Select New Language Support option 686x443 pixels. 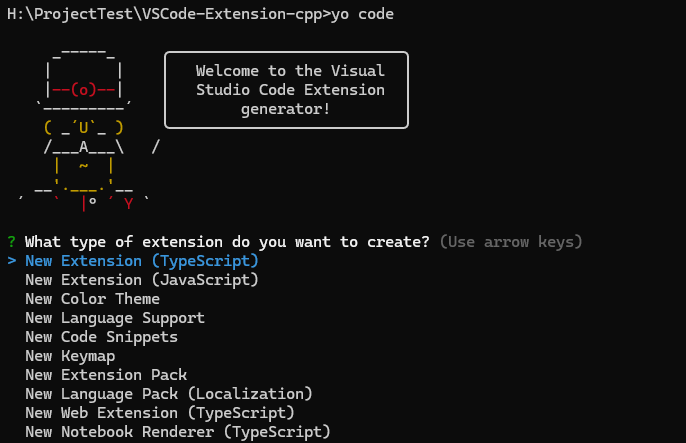(x=115, y=318)
